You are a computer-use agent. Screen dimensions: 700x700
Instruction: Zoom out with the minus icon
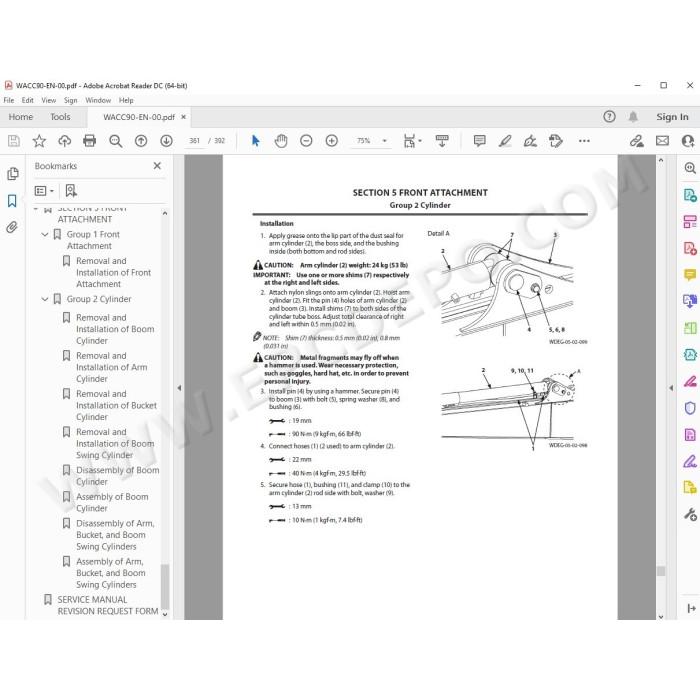(x=306, y=141)
